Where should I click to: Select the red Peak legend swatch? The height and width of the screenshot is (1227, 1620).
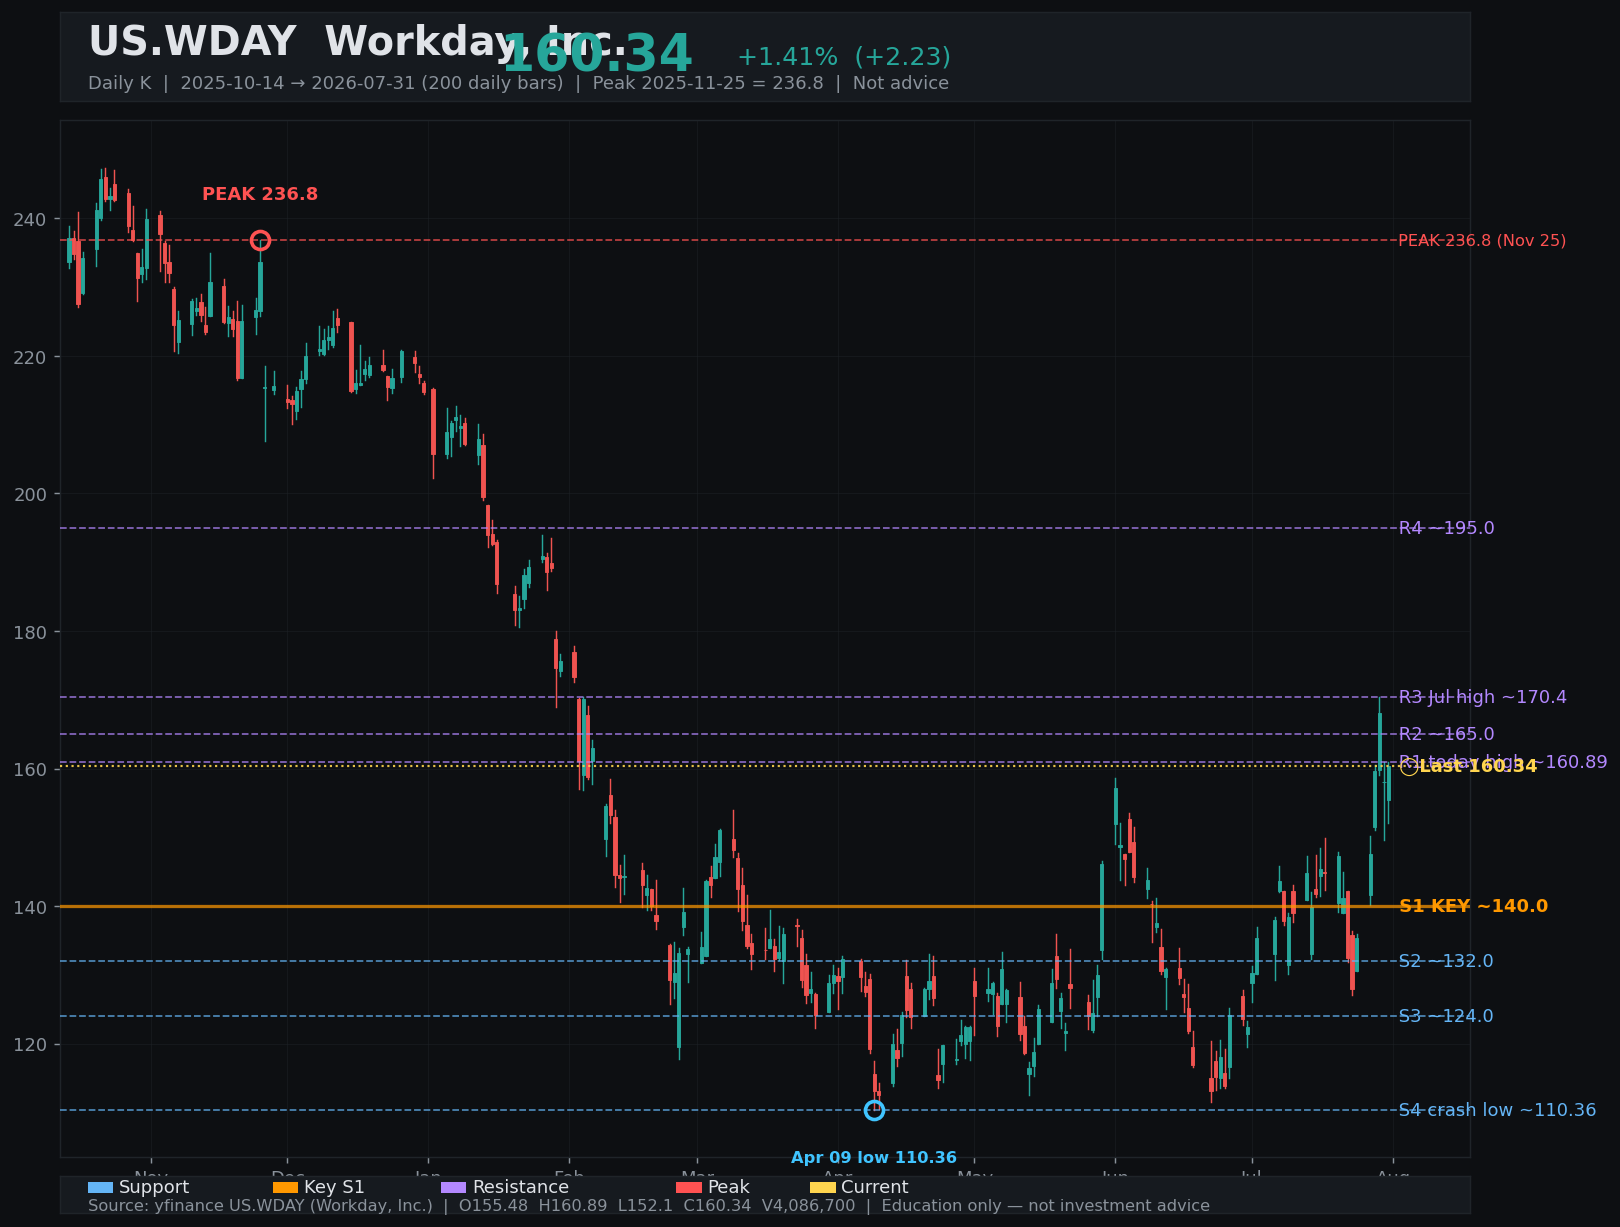coord(689,1187)
